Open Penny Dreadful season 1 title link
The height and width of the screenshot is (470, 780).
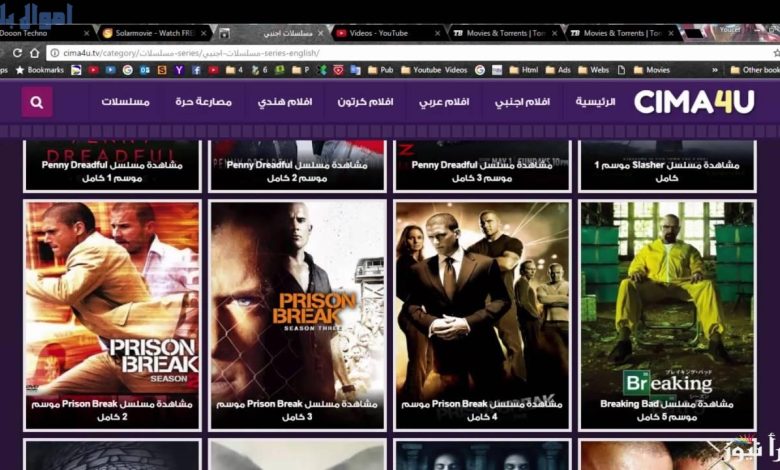pos(112,171)
